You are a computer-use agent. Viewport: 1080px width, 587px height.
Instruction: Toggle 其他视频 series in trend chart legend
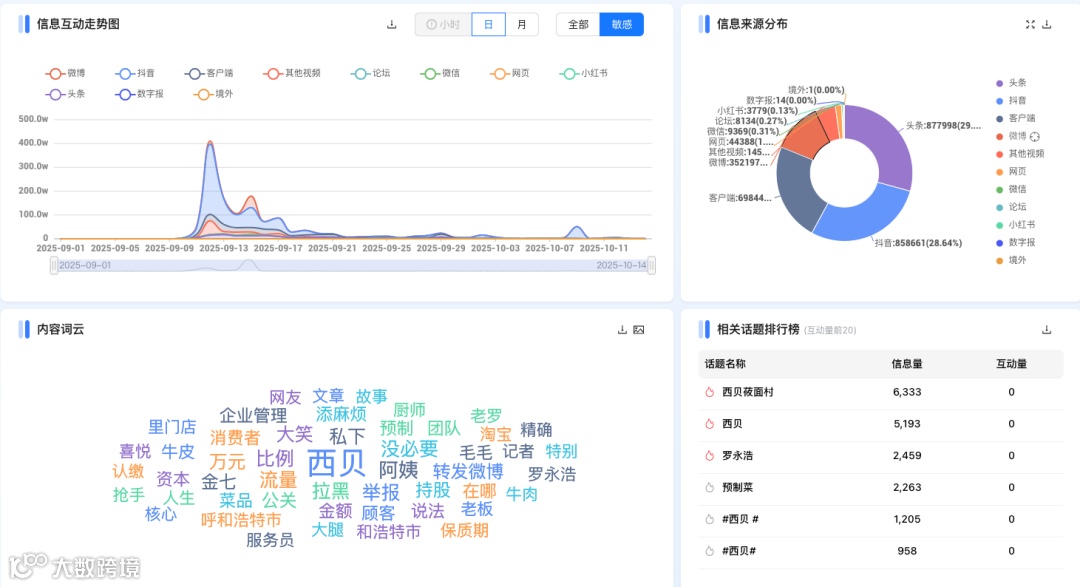click(x=292, y=73)
